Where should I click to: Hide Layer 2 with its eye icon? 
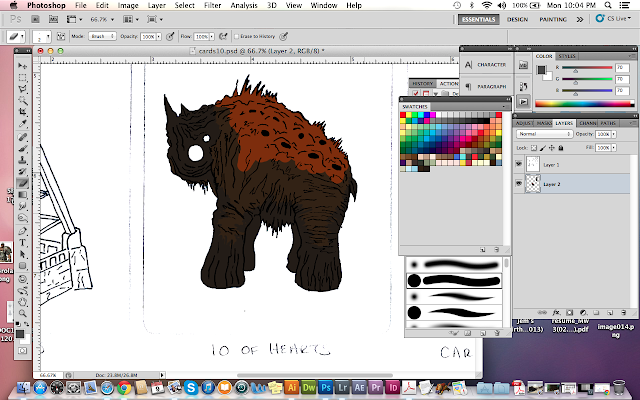click(x=519, y=184)
